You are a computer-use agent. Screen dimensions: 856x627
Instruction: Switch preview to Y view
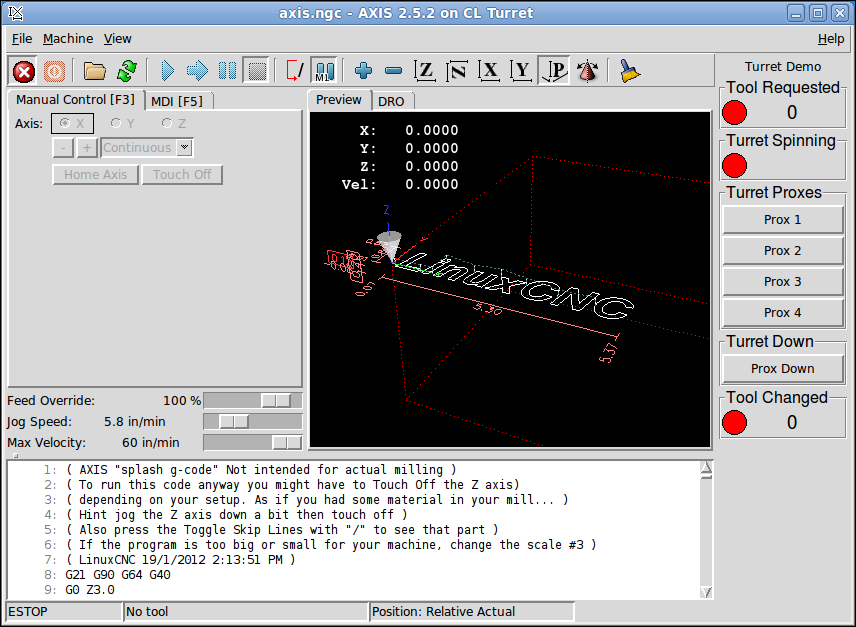tap(521, 71)
